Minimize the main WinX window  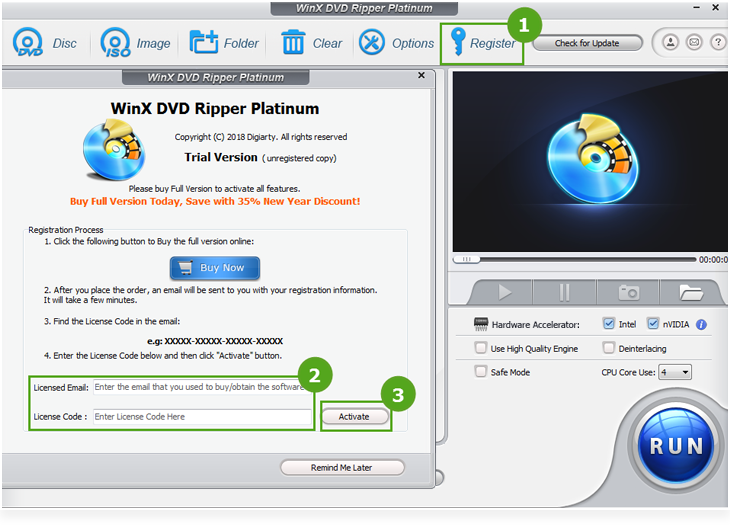(696, 7)
